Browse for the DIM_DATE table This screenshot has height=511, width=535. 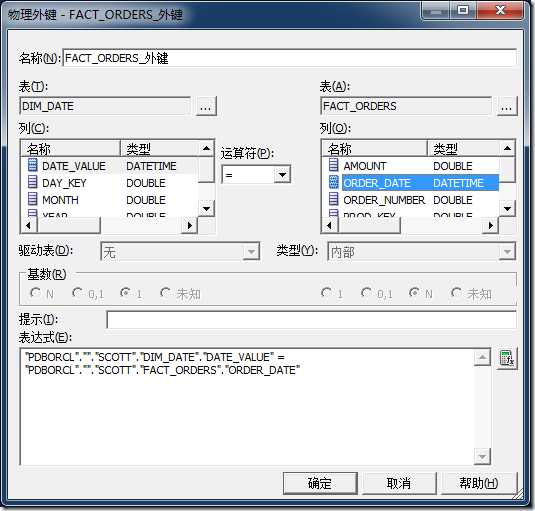206,106
